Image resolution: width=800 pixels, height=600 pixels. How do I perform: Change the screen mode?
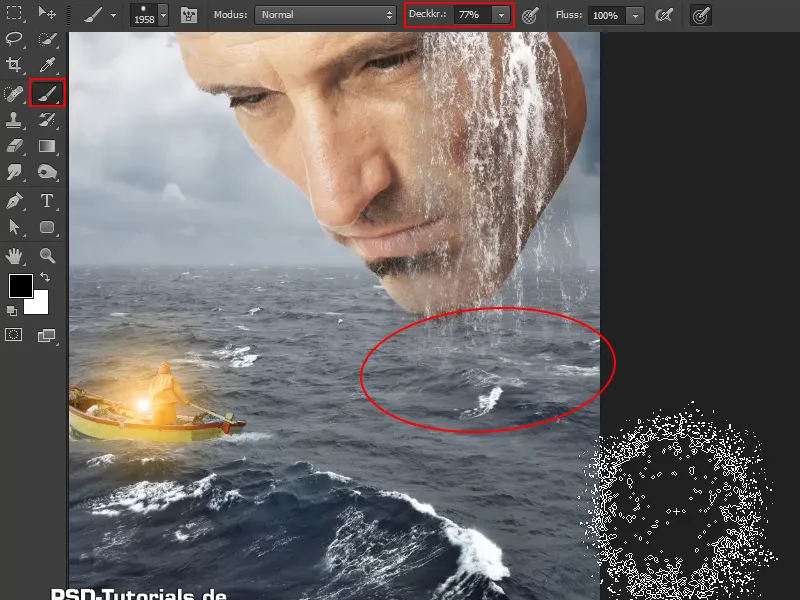pos(46,335)
